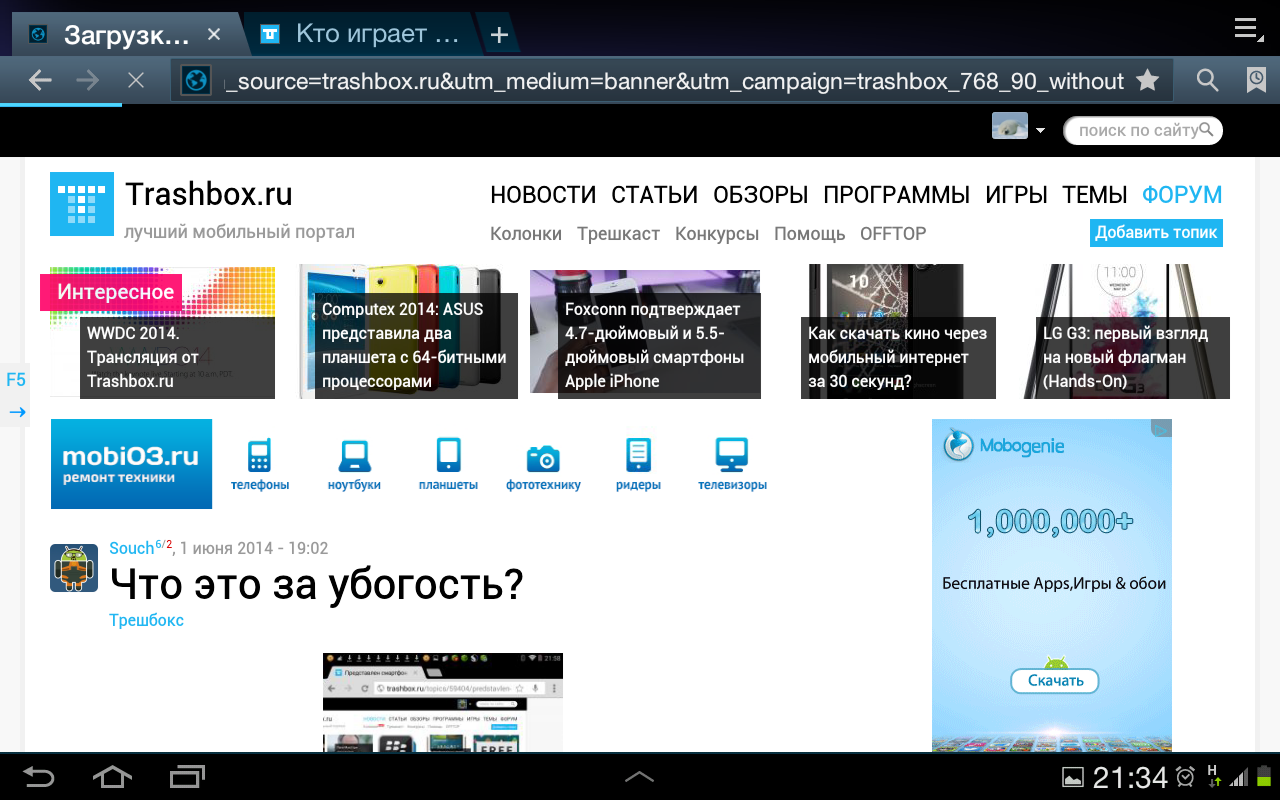Open the ИГРЫ menu item
The width and height of the screenshot is (1280, 800).
coord(1016,195)
